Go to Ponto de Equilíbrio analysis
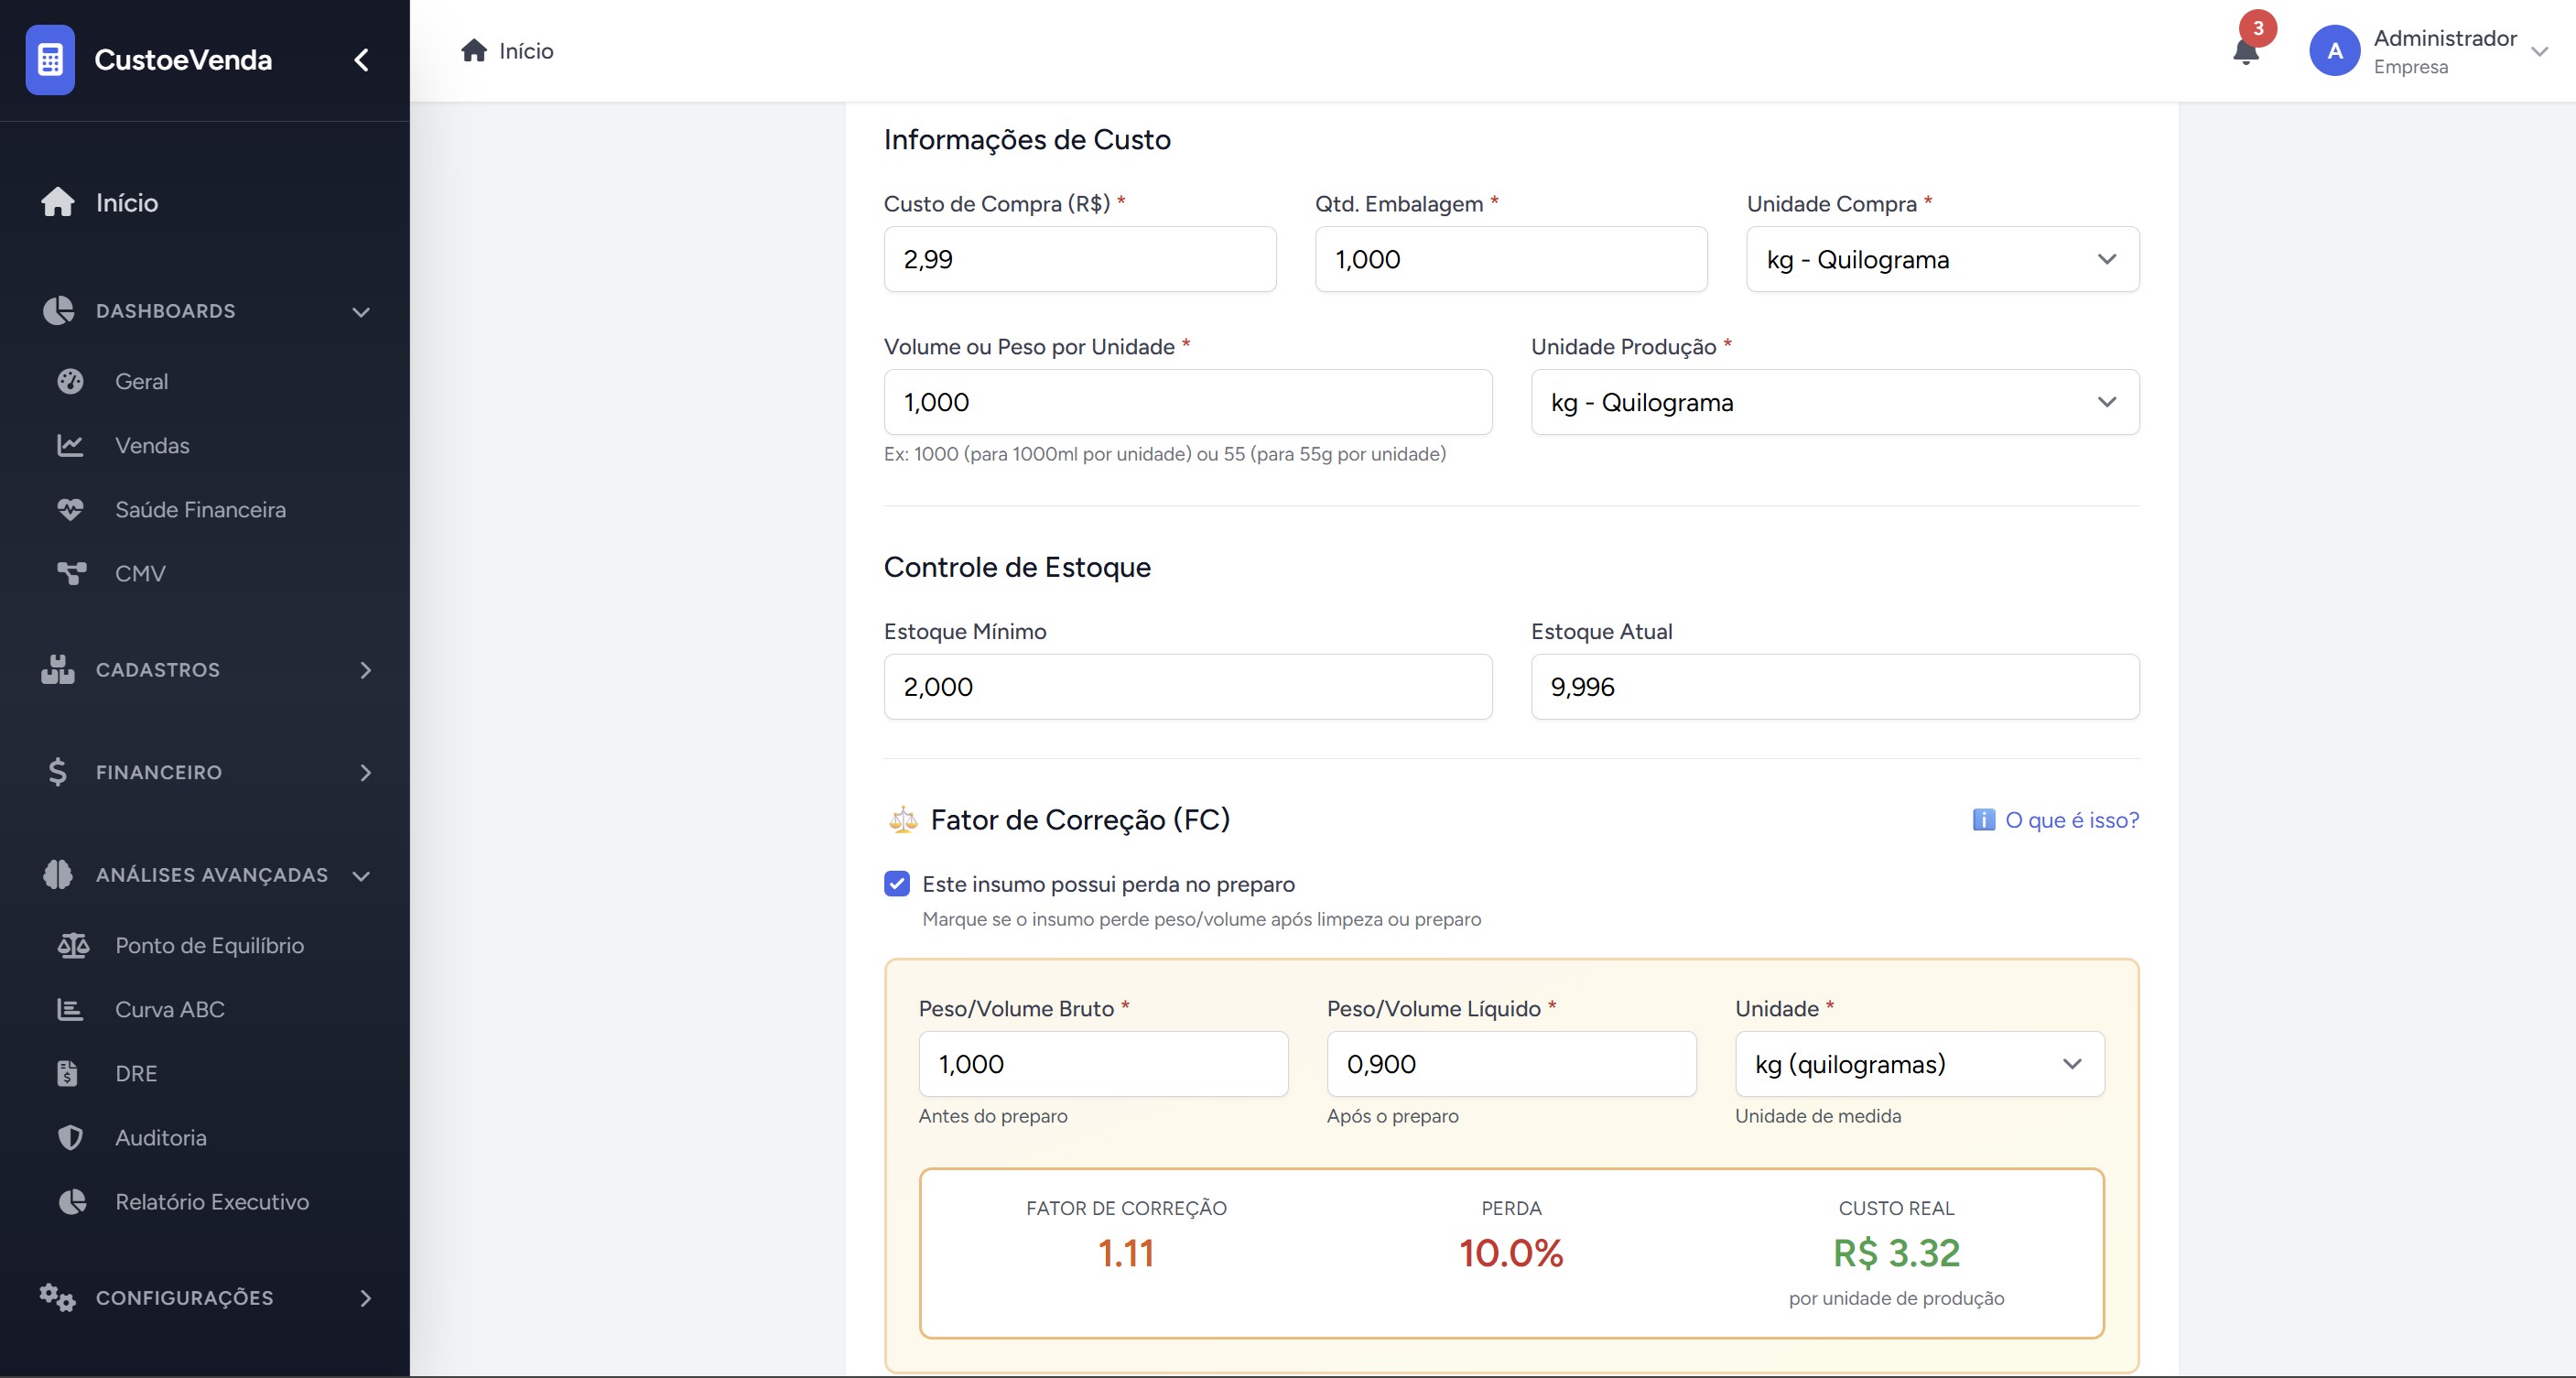2576x1378 pixels. pyautogui.click(x=208, y=945)
